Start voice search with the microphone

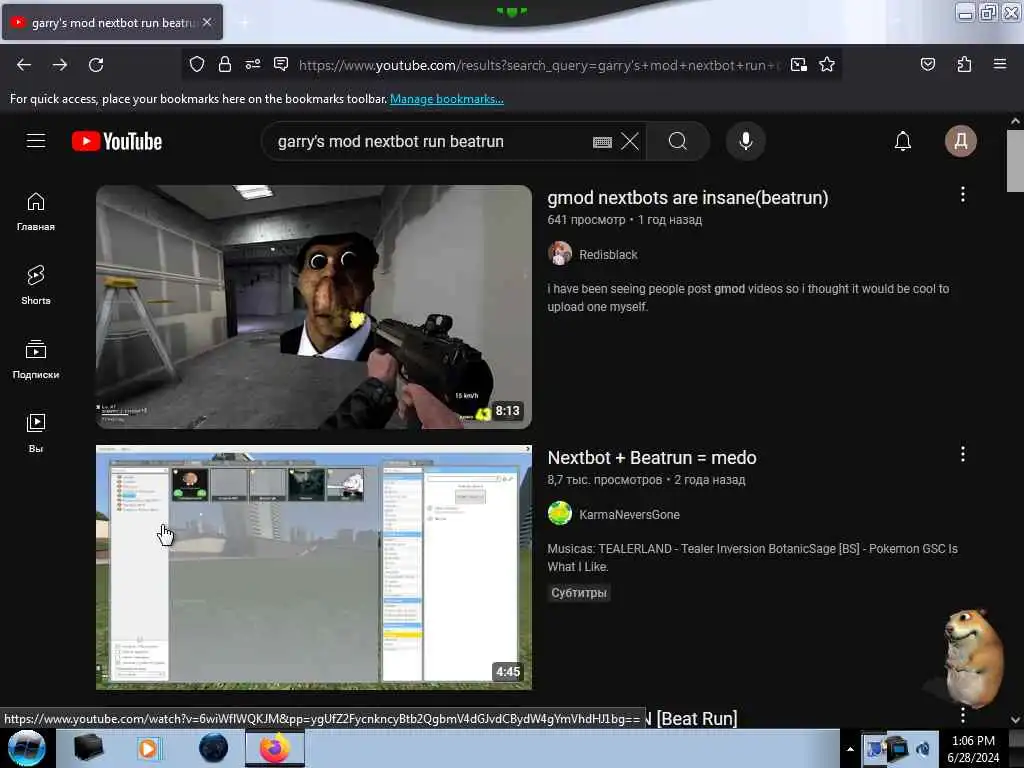click(x=746, y=141)
